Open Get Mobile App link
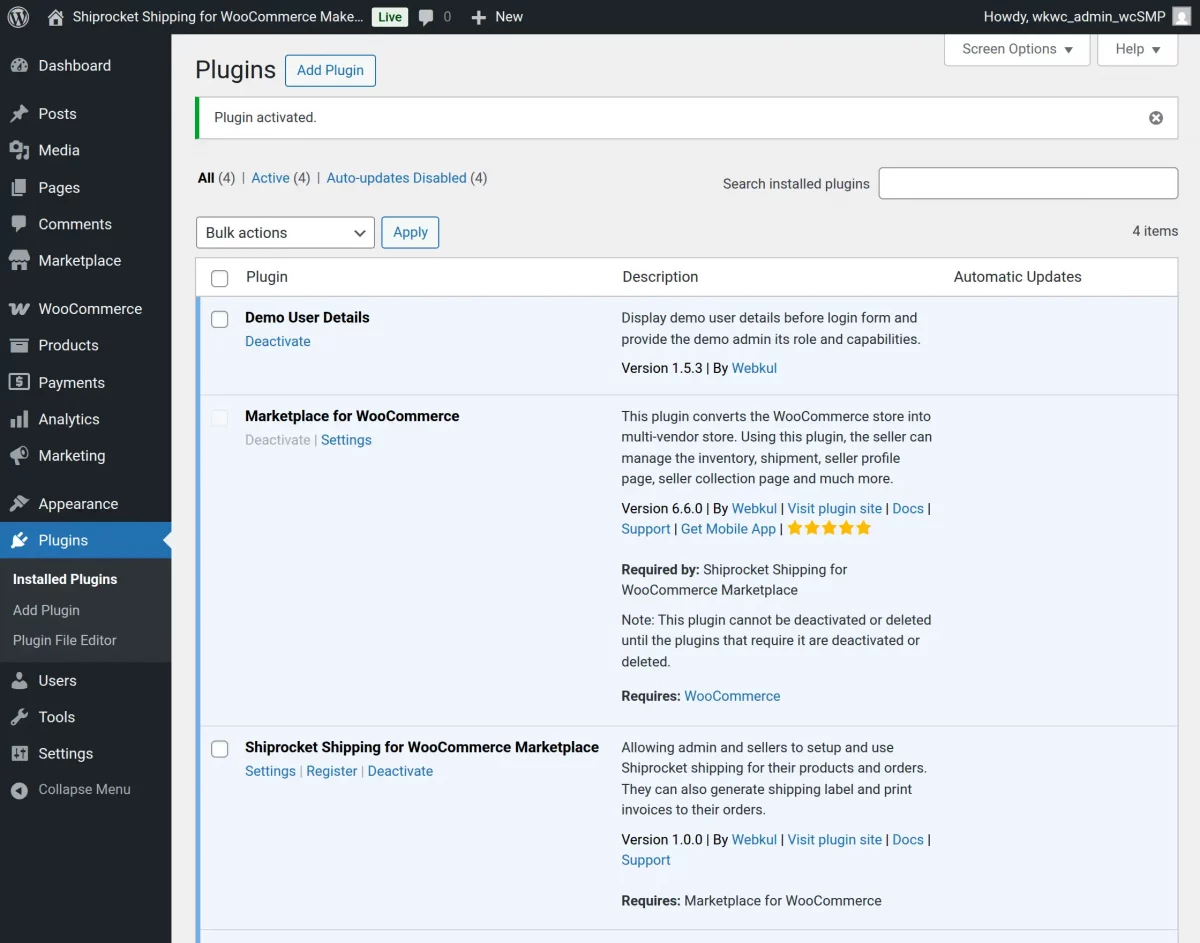Viewport: 1200px width, 943px height. tap(728, 529)
